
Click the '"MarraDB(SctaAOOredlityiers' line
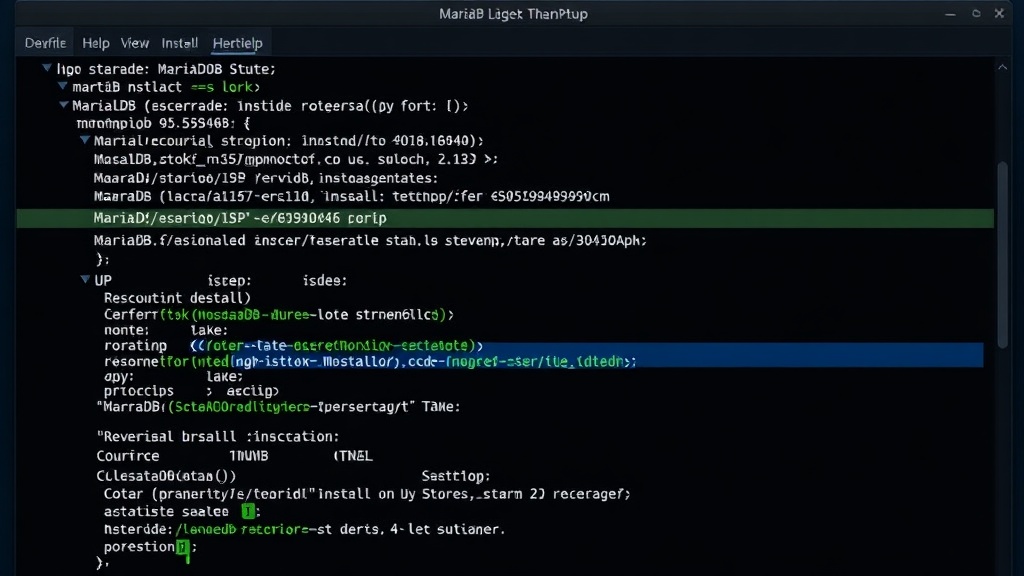(x=278, y=407)
